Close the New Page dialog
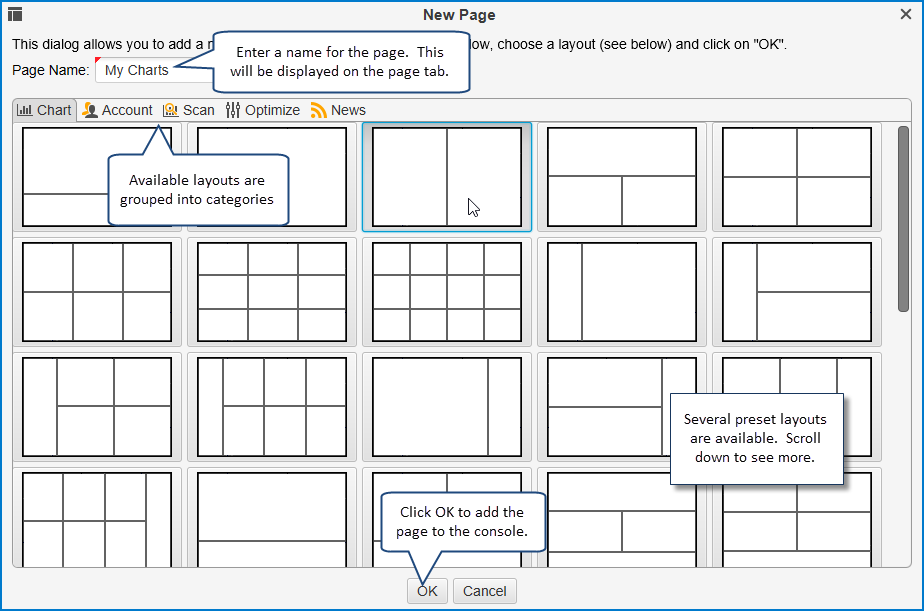Screen dimensions: 924x611 905,14
